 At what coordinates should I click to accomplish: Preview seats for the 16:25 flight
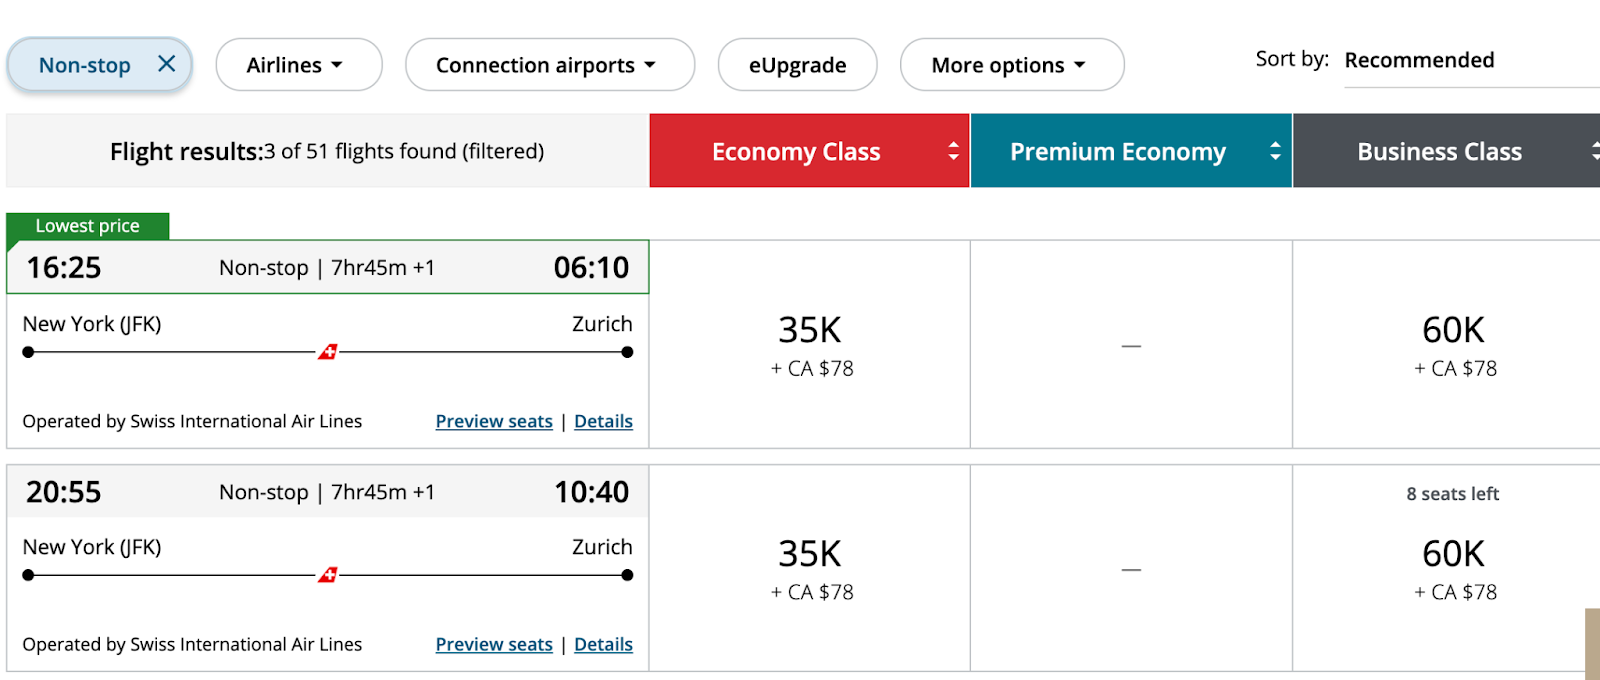click(494, 421)
